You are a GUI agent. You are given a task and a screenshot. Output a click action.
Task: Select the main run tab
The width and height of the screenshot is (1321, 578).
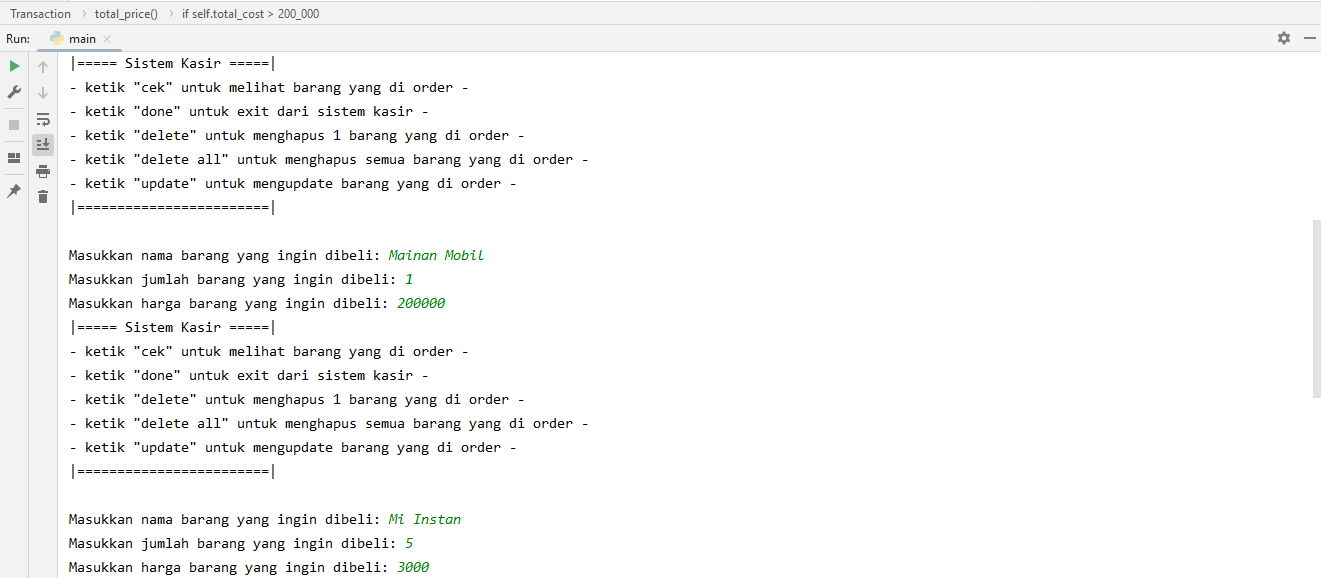coord(82,38)
